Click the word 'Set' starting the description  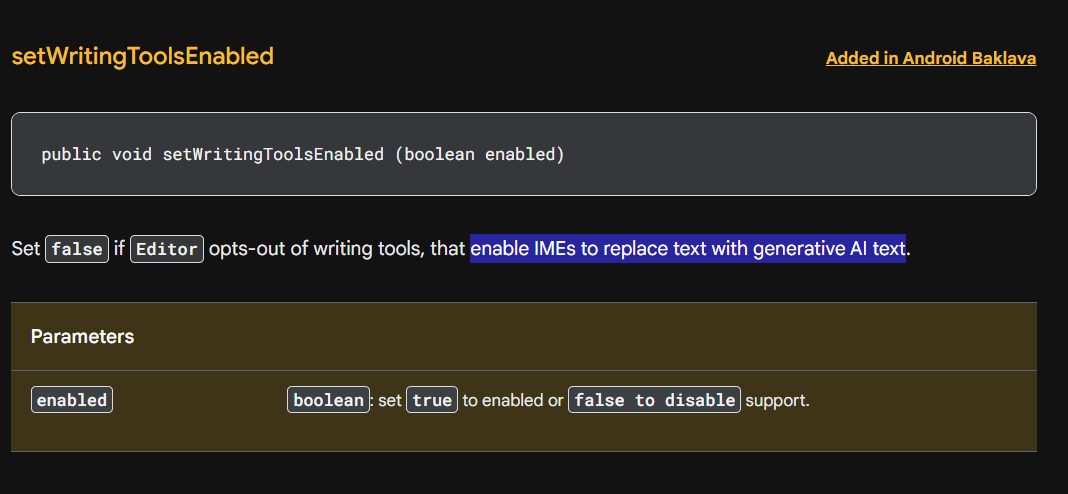coord(25,248)
